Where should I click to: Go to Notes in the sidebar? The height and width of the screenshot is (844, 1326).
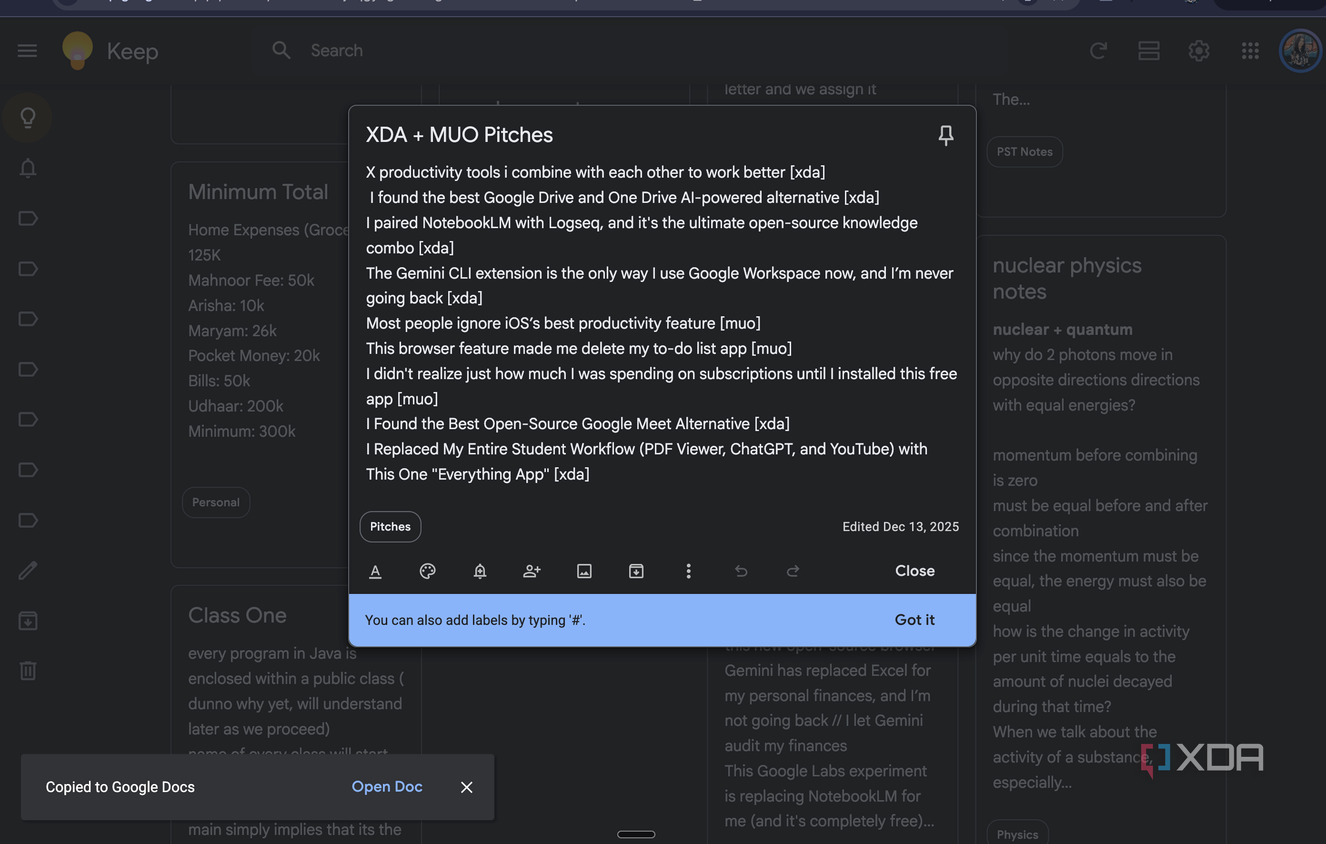tap(28, 118)
